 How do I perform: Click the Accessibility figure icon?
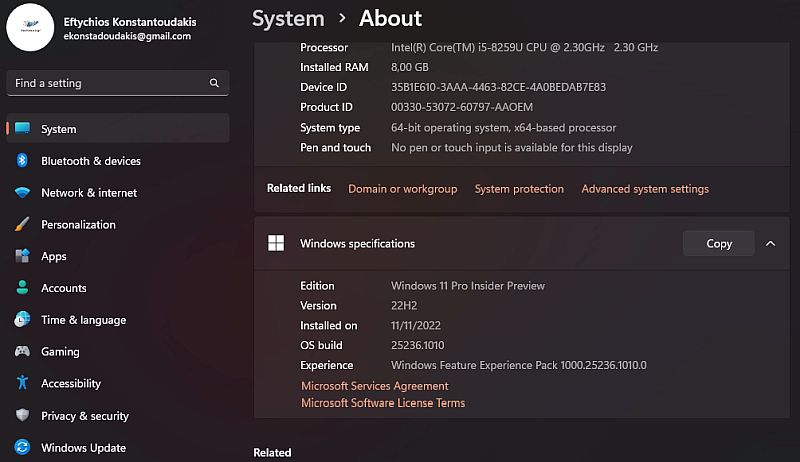click(x=22, y=382)
